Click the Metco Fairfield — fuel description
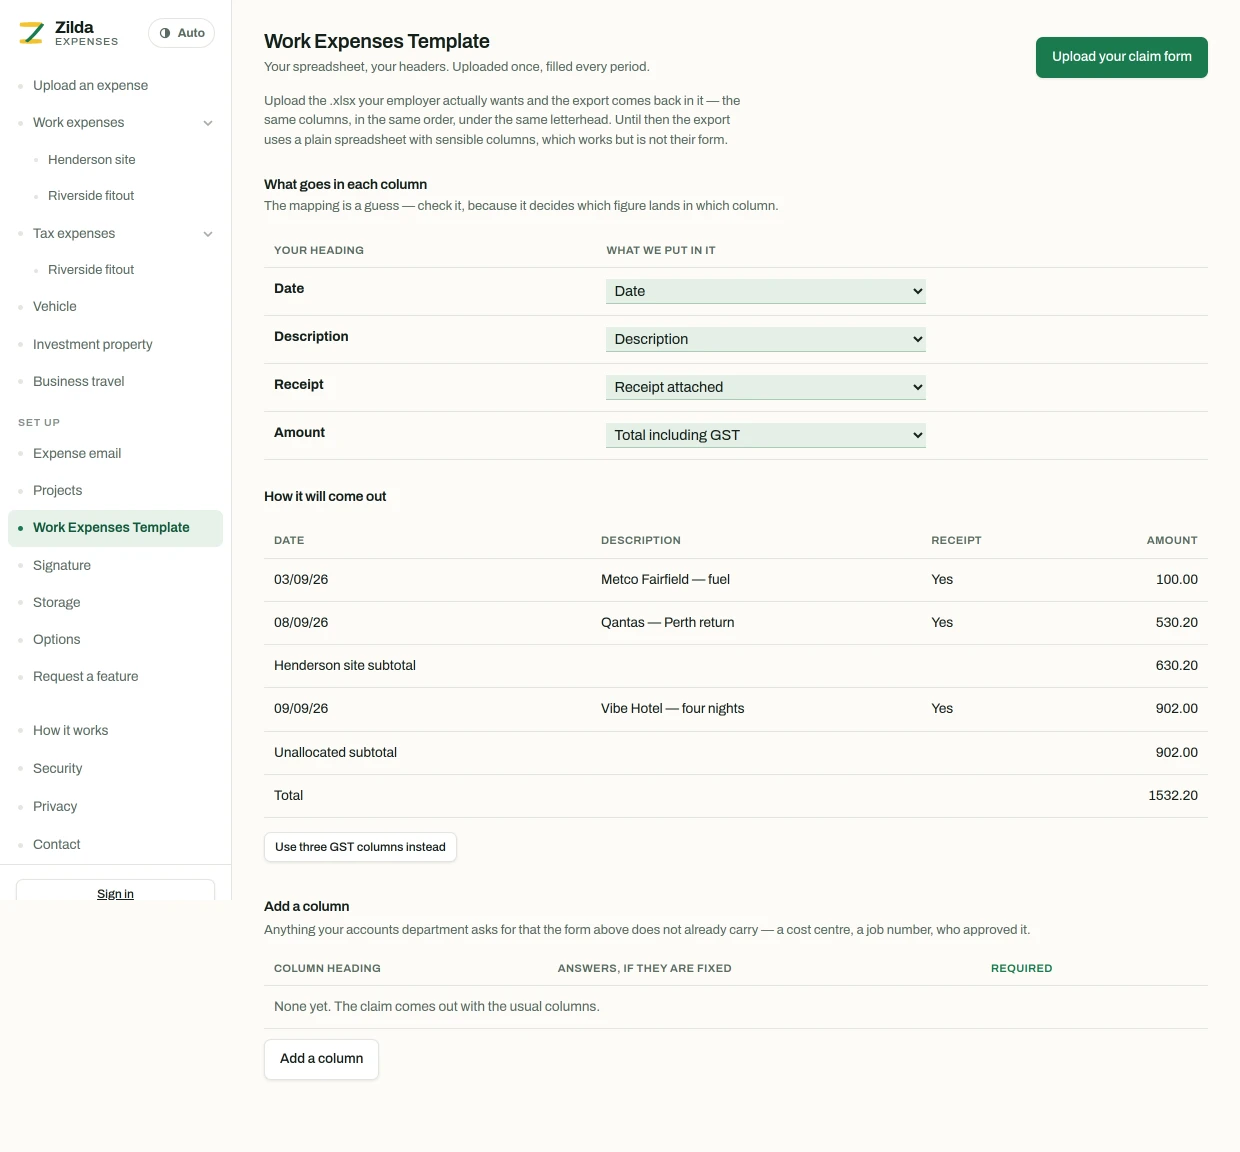1240x1152 pixels. tap(665, 580)
